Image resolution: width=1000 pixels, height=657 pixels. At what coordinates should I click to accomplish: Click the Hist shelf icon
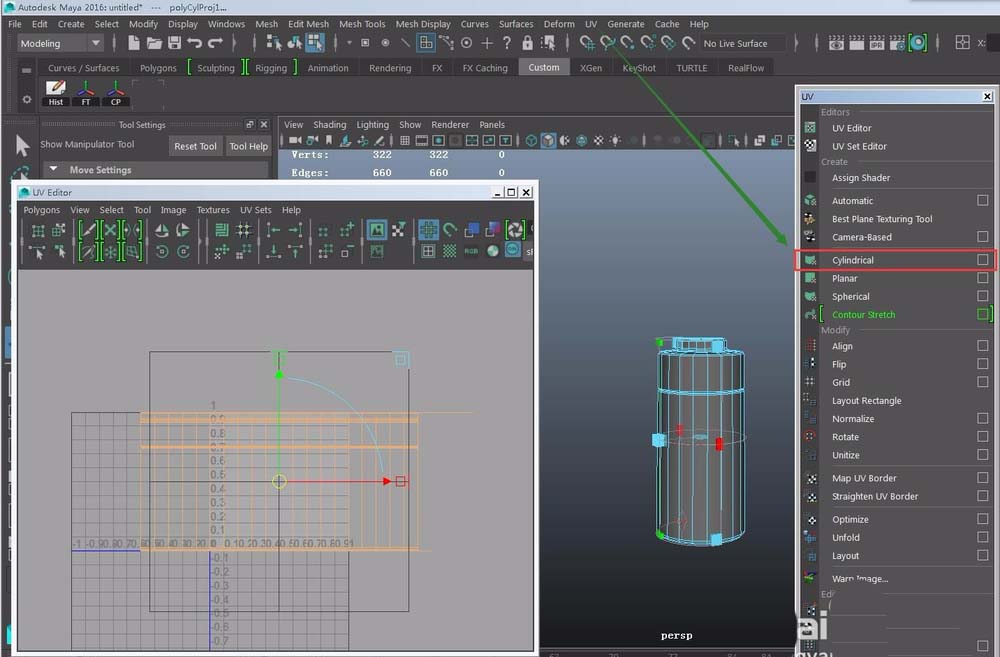coord(56,93)
